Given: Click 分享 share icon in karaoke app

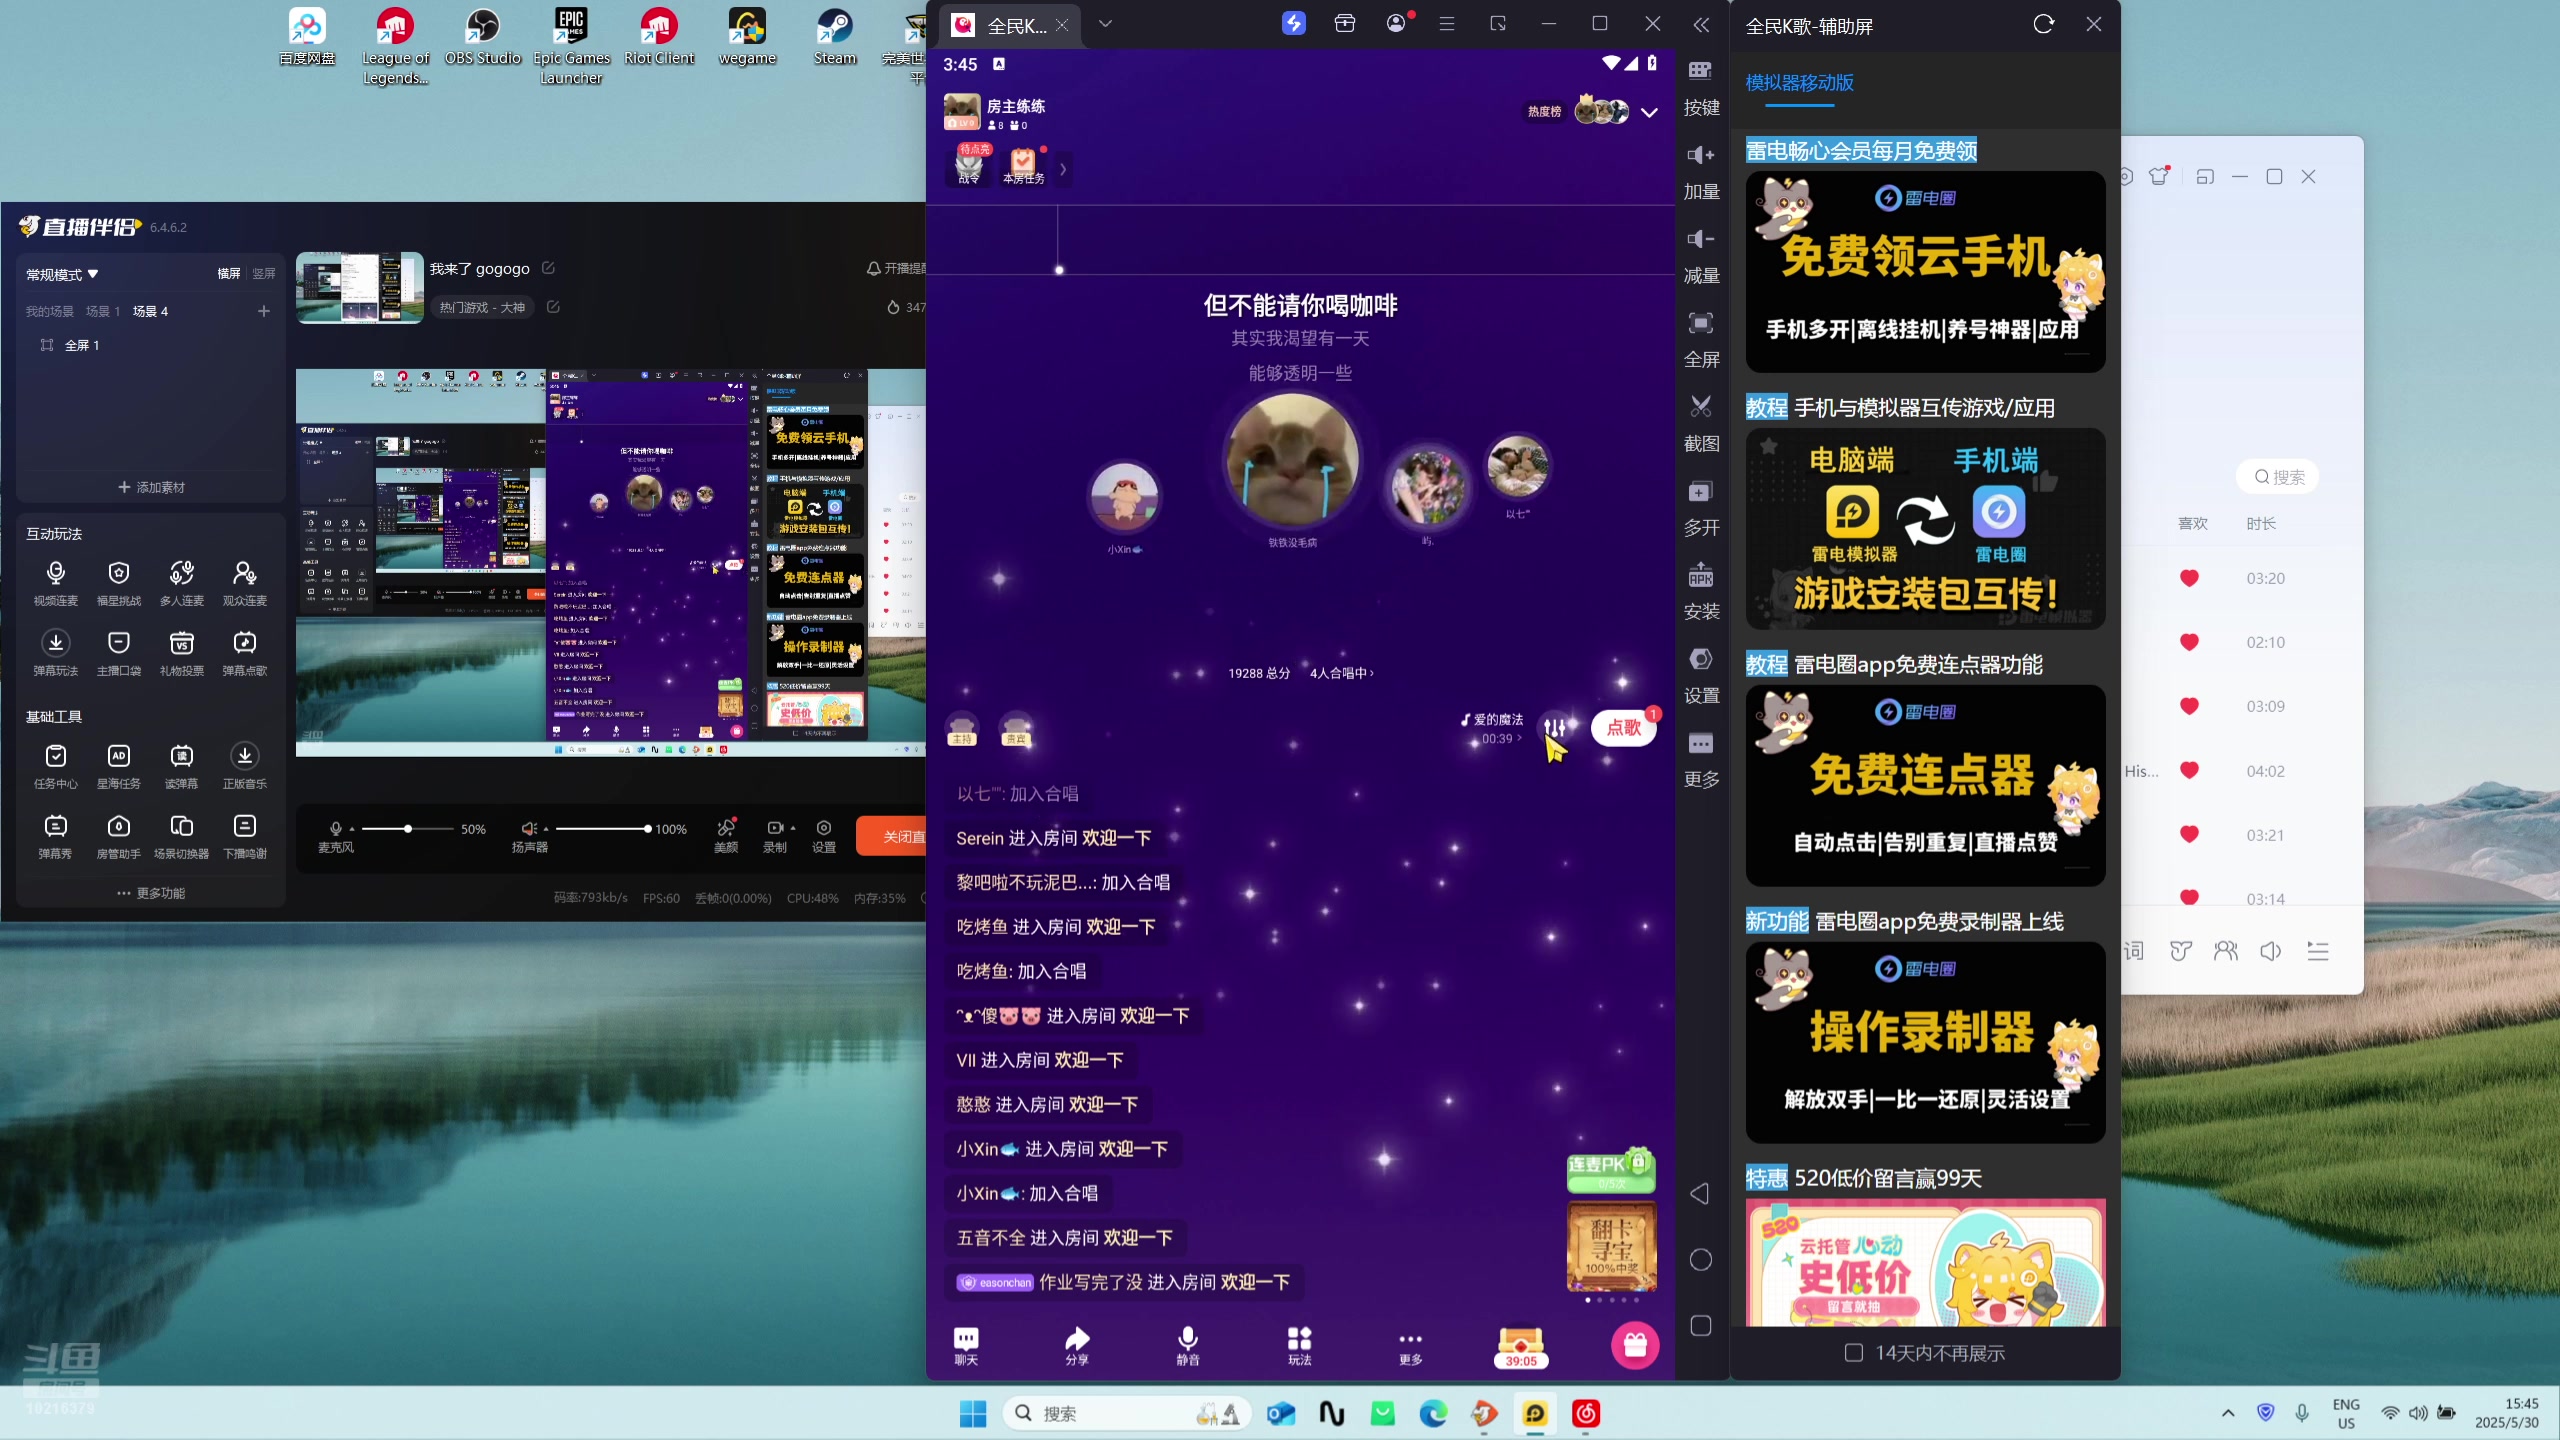Looking at the screenshot, I should pyautogui.click(x=1077, y=1346).
